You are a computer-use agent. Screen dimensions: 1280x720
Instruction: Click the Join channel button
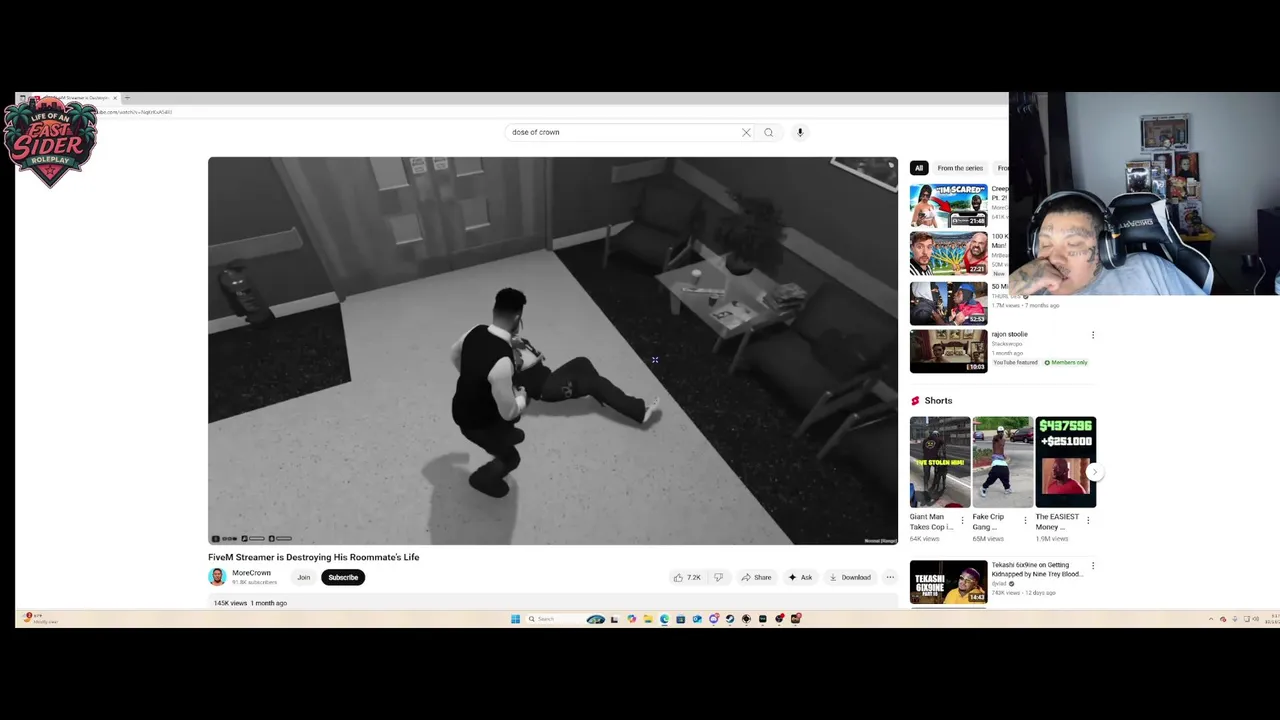point(303,577)
